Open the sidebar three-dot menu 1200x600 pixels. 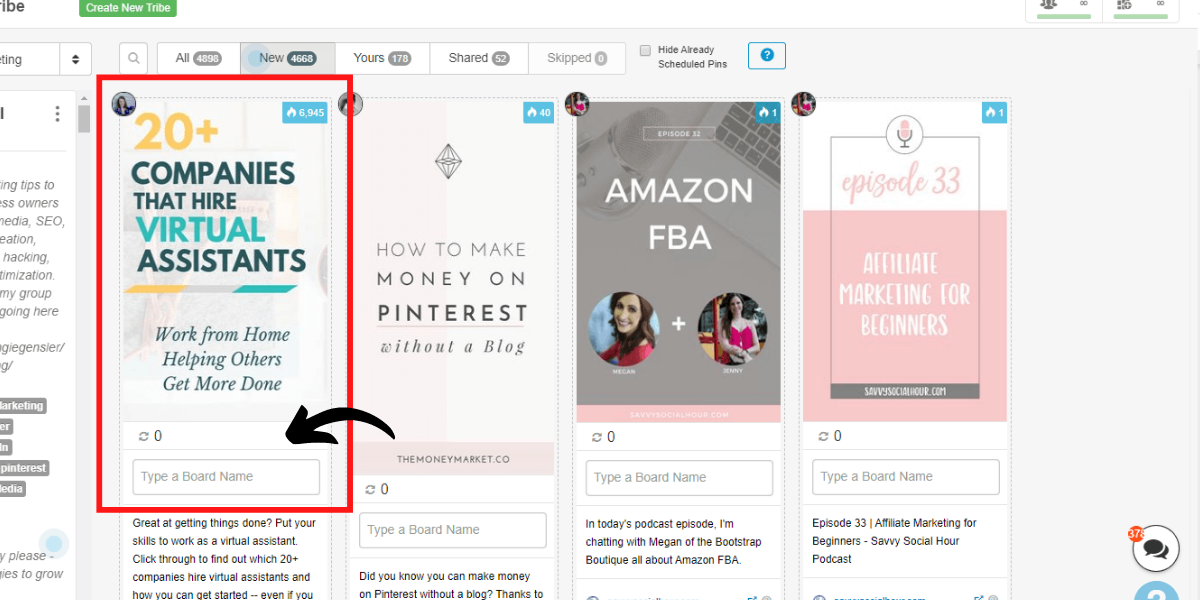(58, 114)
